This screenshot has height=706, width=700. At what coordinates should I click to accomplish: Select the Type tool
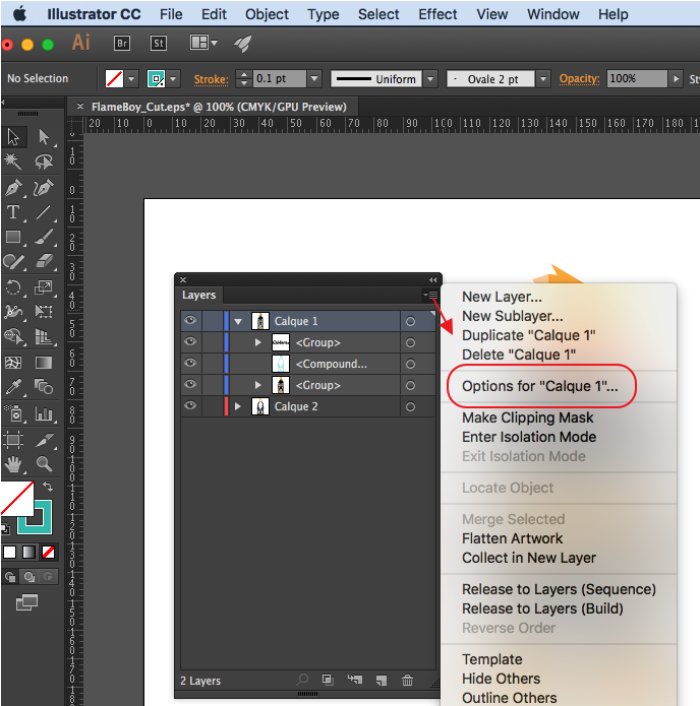14,212
